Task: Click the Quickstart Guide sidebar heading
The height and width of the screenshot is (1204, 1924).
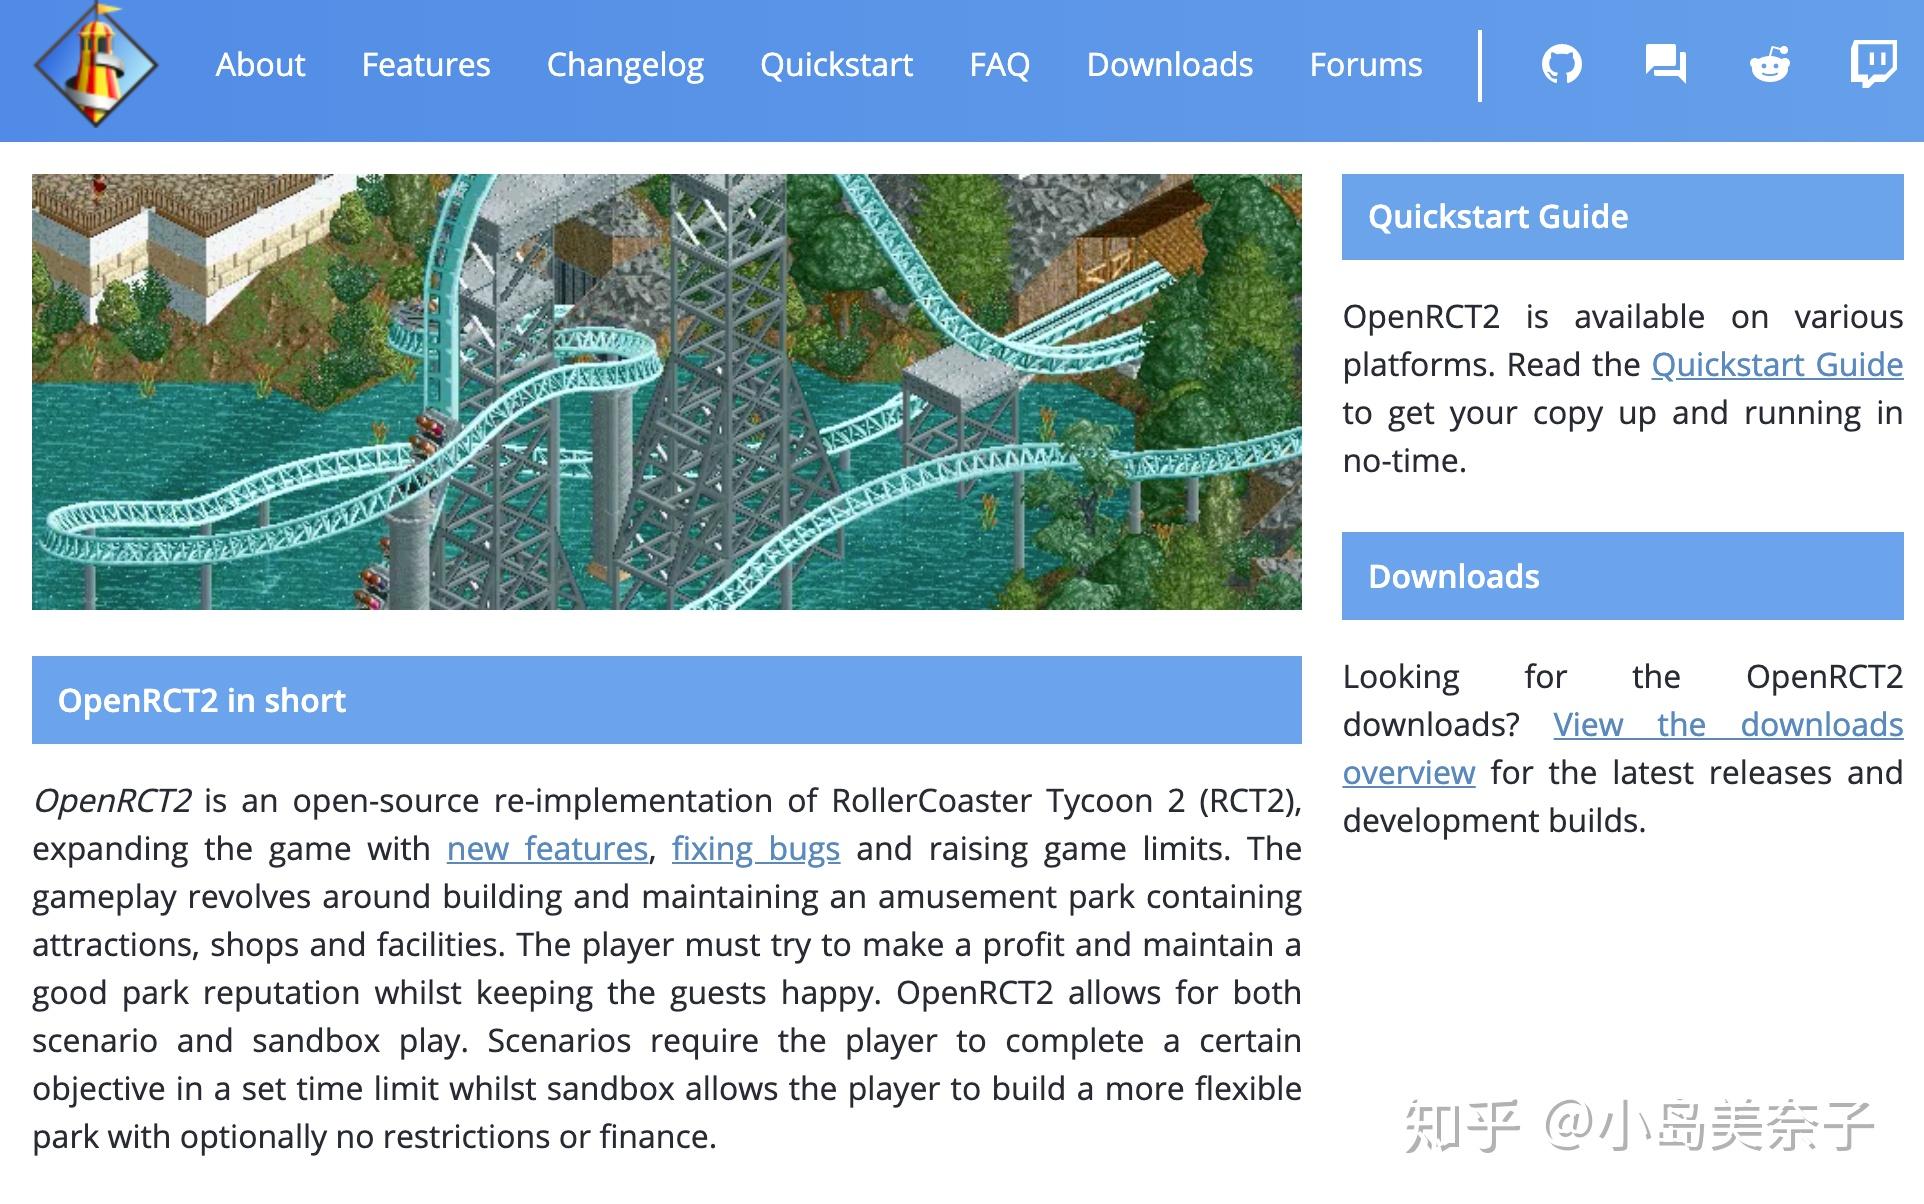Action: [1622, 217]
